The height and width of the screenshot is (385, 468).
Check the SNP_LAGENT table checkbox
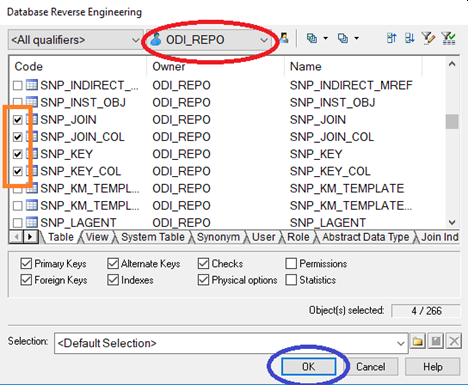click(x=18, y=223)
